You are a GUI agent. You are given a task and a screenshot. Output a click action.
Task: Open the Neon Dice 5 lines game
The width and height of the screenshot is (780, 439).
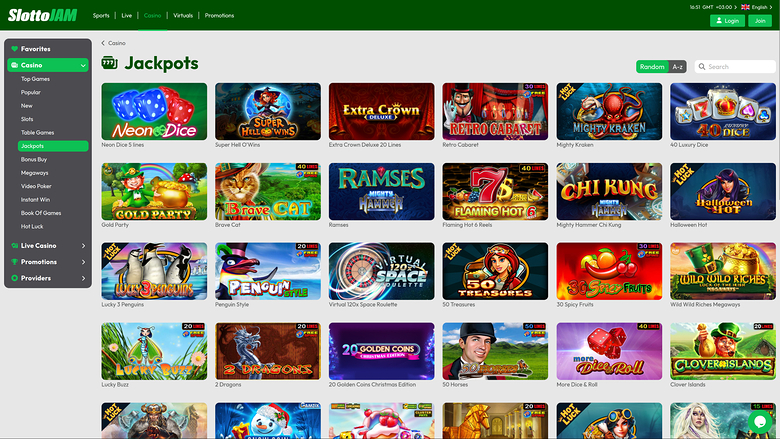[x=154, y=111]
